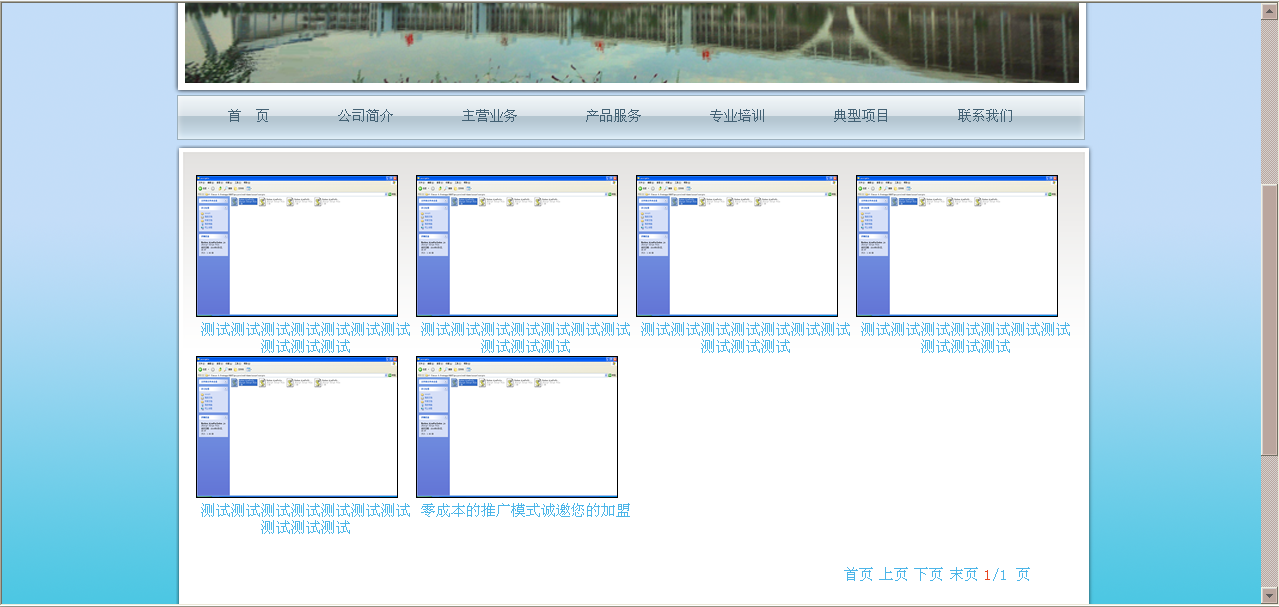This screenshot has width=1279, height=607.
Task: Select 主营业务 menu item
Action: [489, 116]
